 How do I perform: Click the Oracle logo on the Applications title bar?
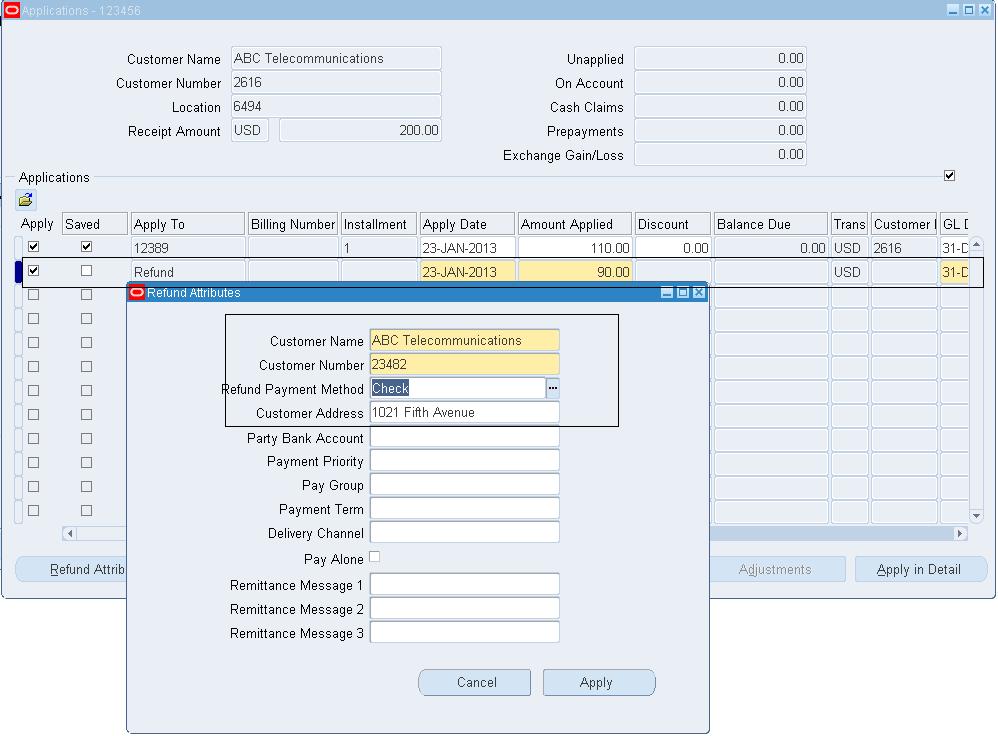pyautogui.click(x=11, y=9)
